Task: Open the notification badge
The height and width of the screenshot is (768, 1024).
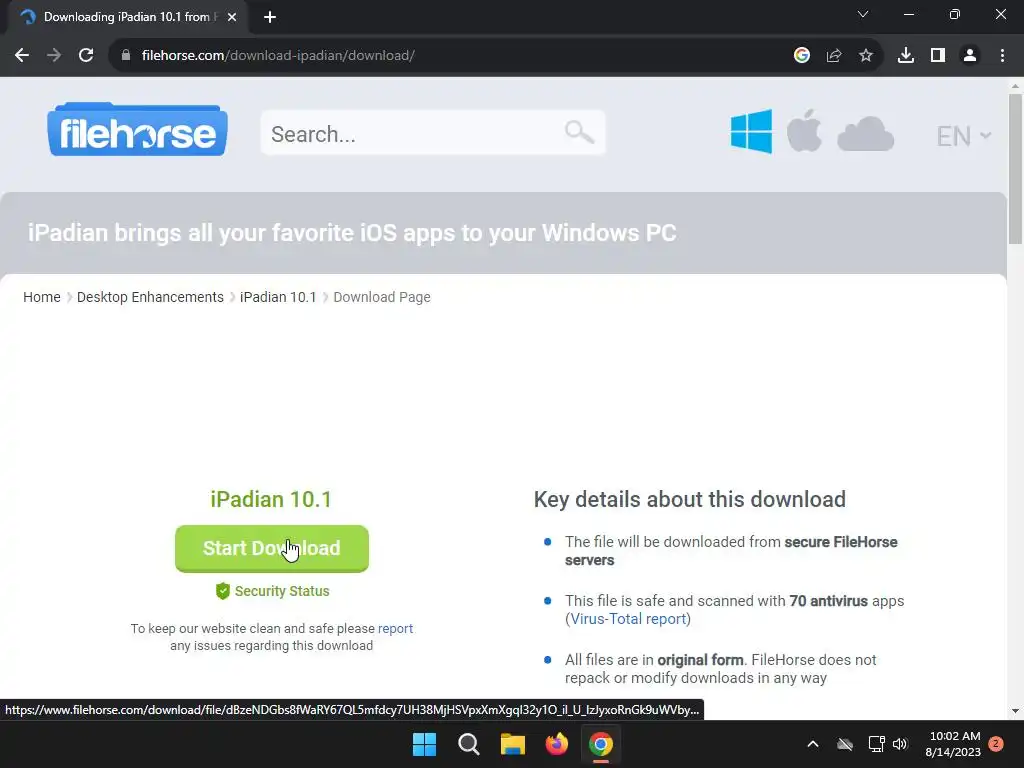Action: point(996,744)
